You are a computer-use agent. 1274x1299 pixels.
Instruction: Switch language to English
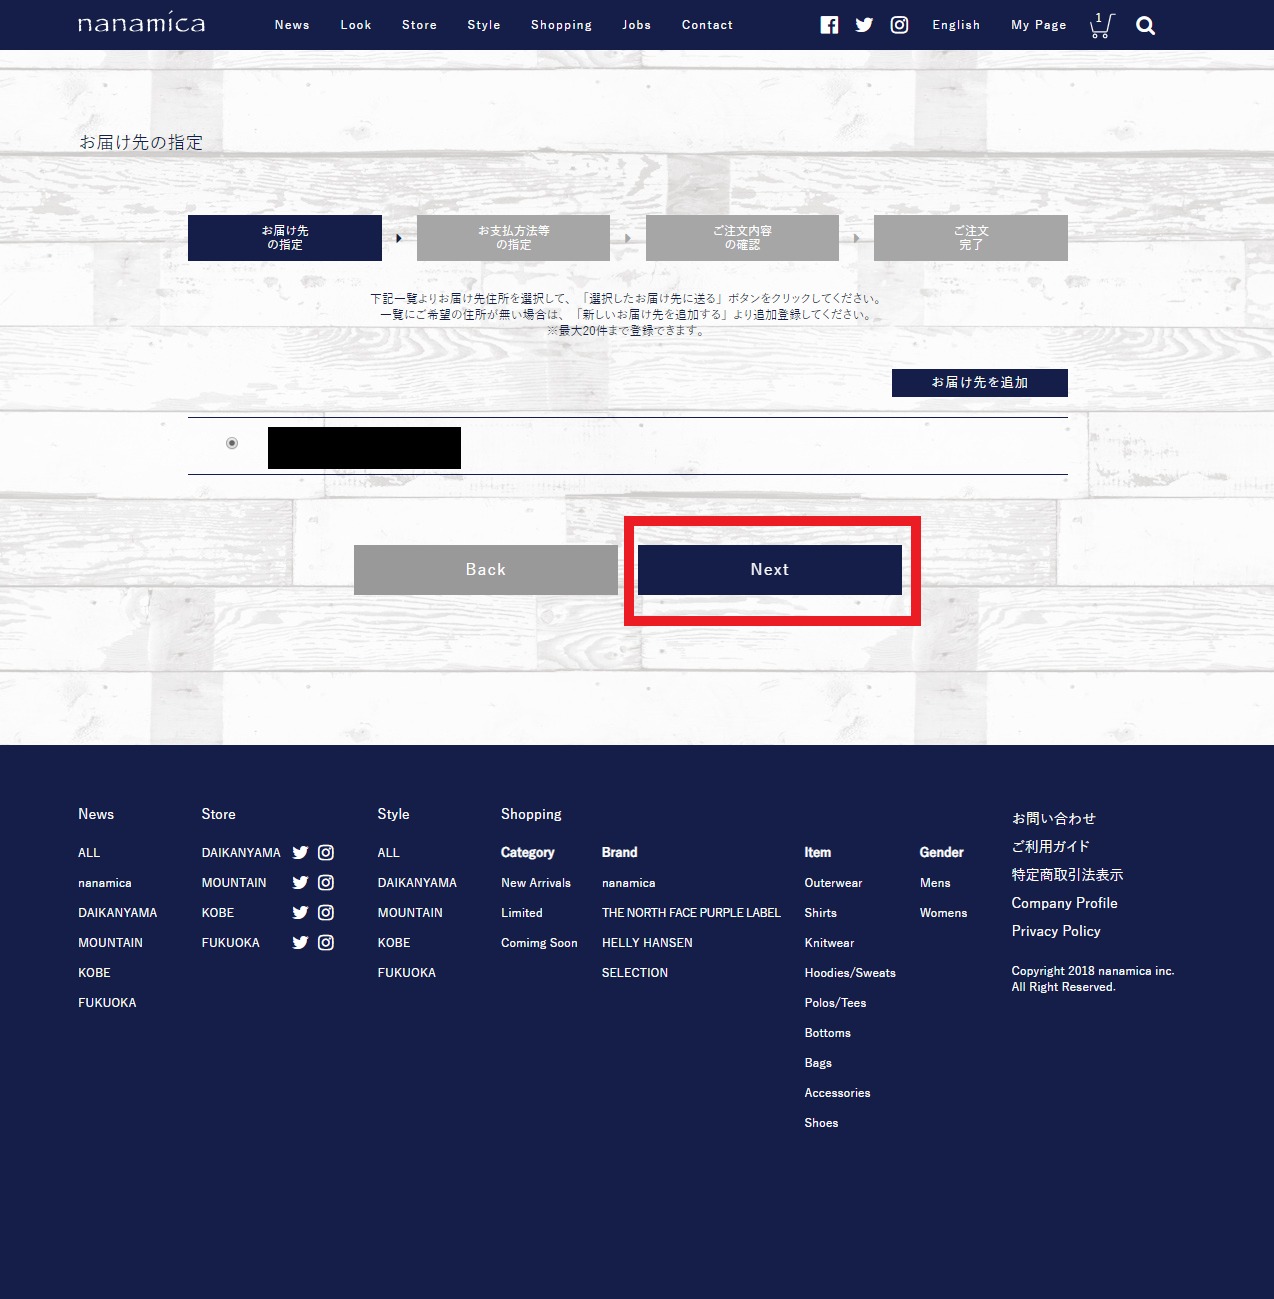tap(956, 25)
